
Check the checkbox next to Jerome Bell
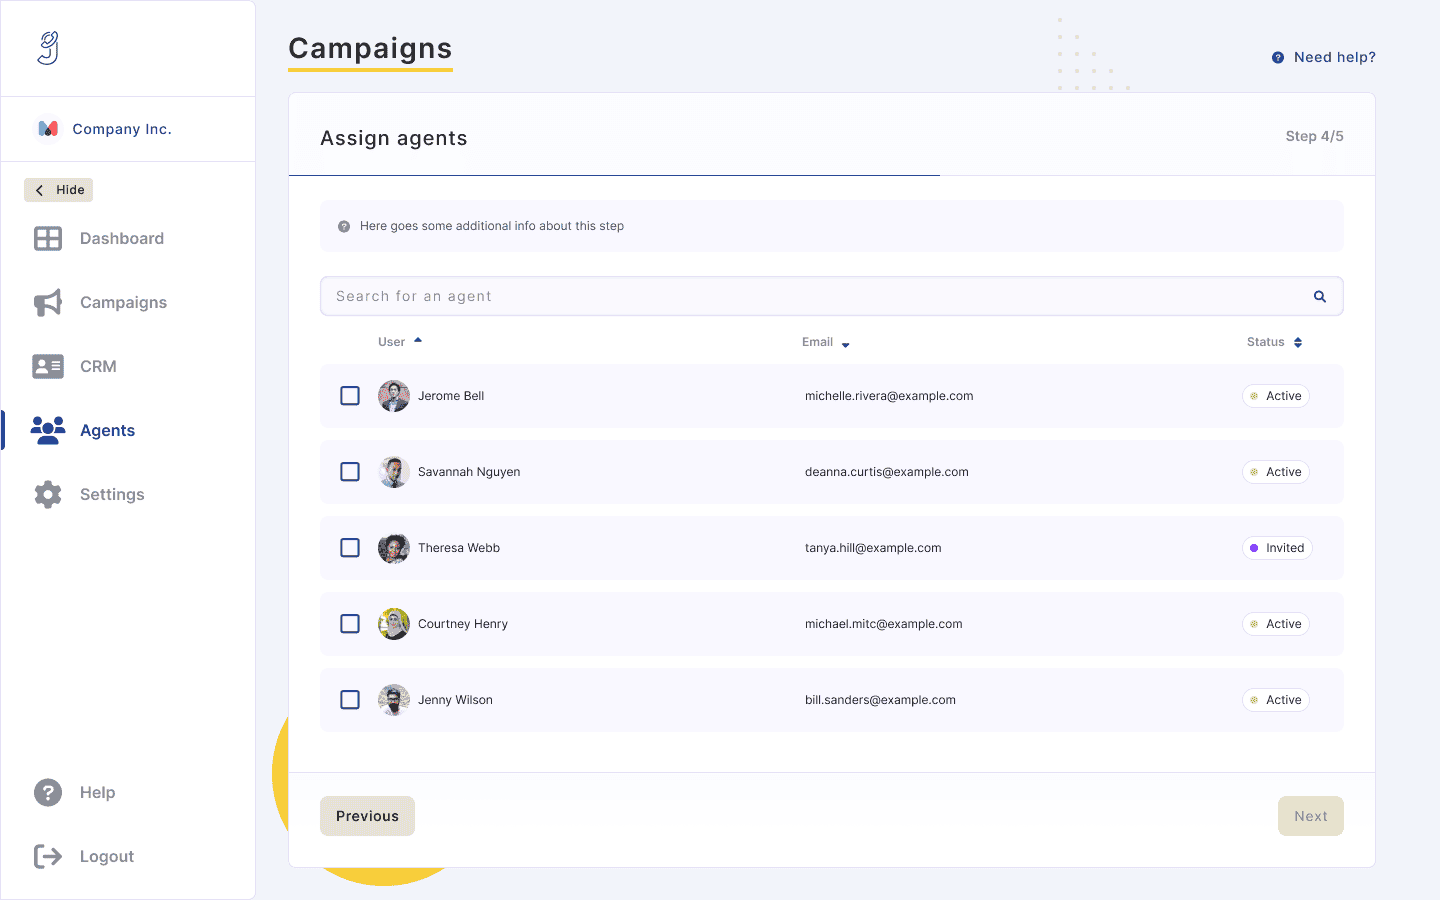350,395
